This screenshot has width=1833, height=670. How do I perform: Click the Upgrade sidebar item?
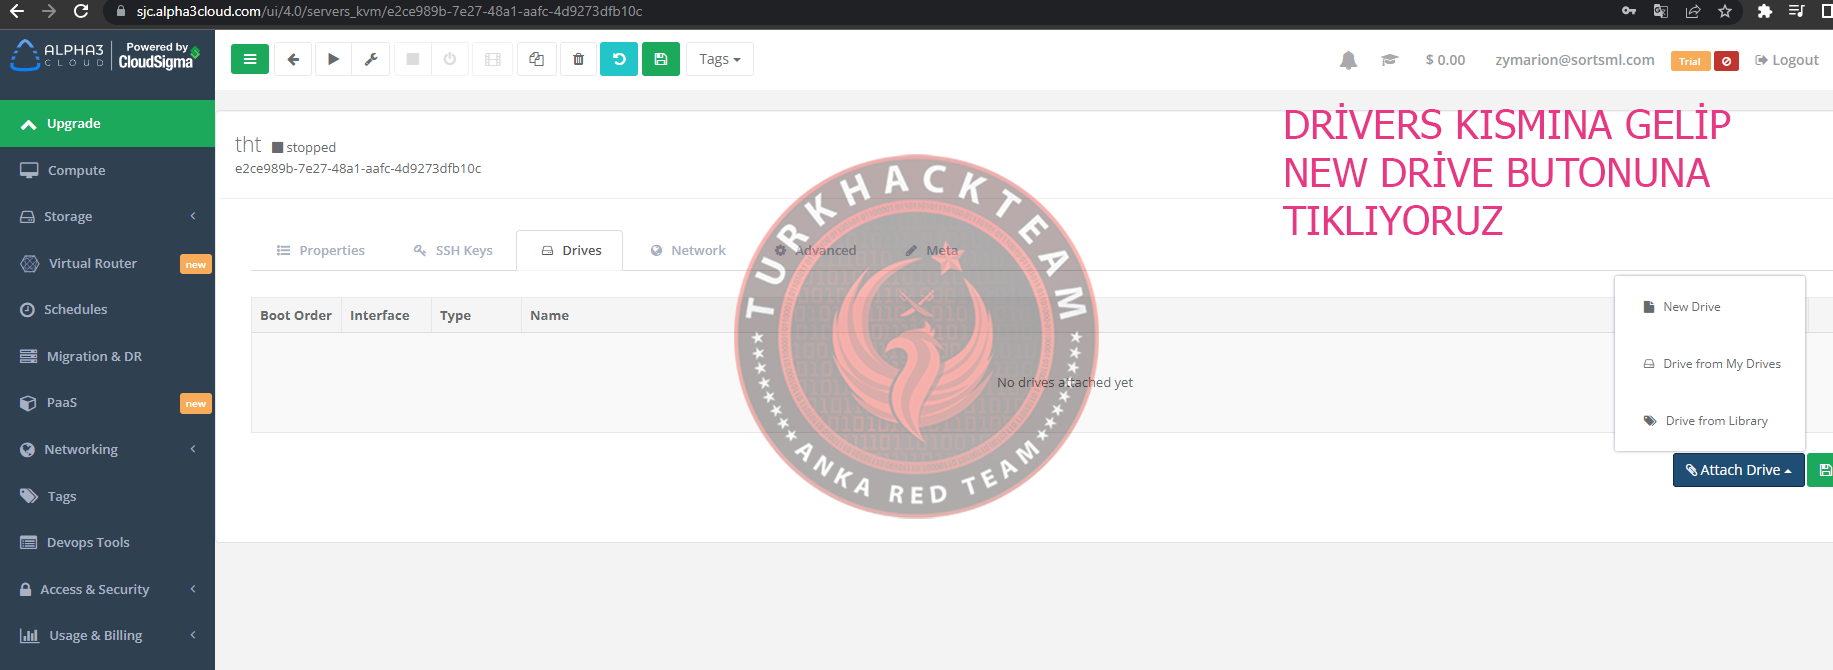107,123
